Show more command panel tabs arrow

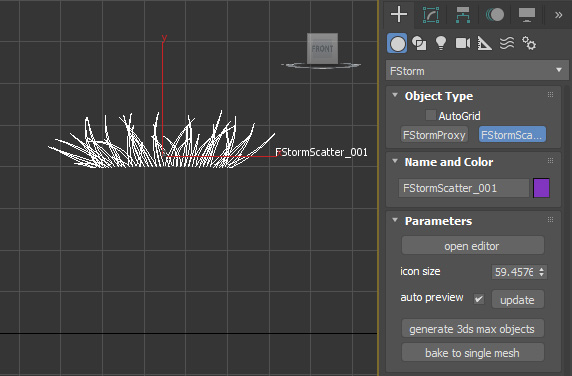tap(558, 15)
